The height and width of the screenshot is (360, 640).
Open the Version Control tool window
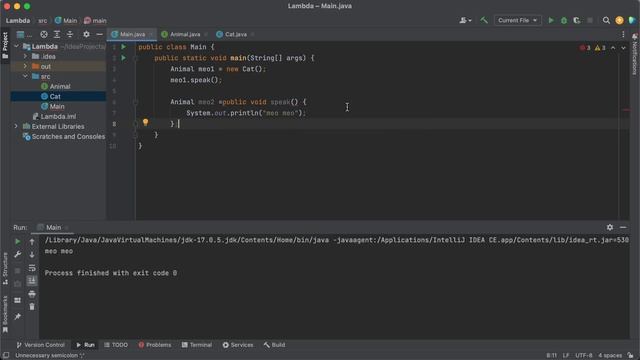40,345
